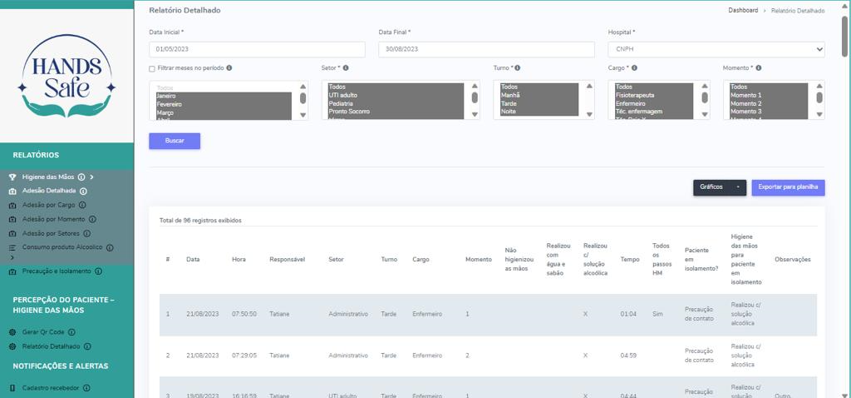Click down arrow of months list
The width and height of the screenshot is (851, 398).
(303, 115)
